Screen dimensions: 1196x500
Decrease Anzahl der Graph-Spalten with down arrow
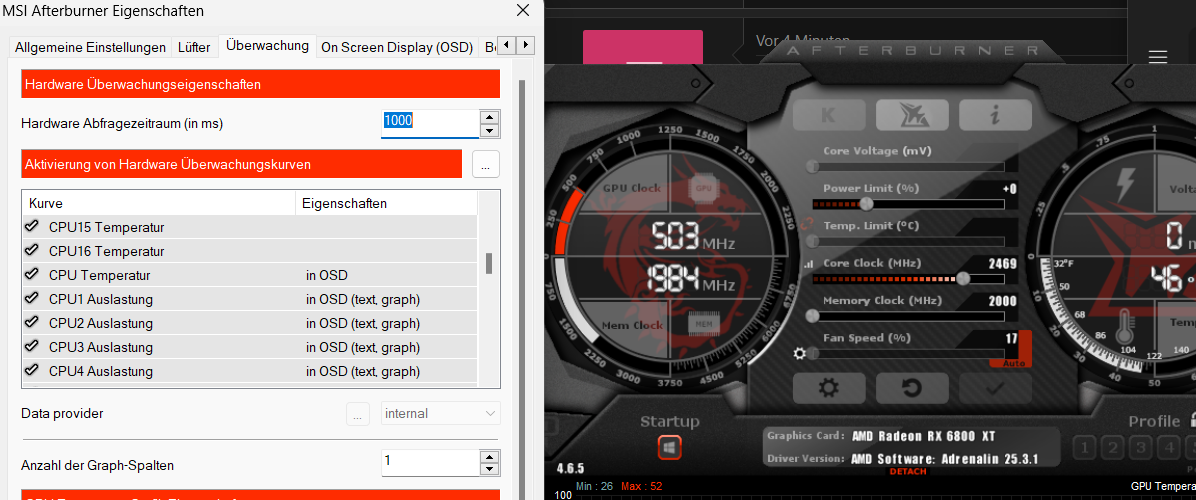tap(490, 470)
